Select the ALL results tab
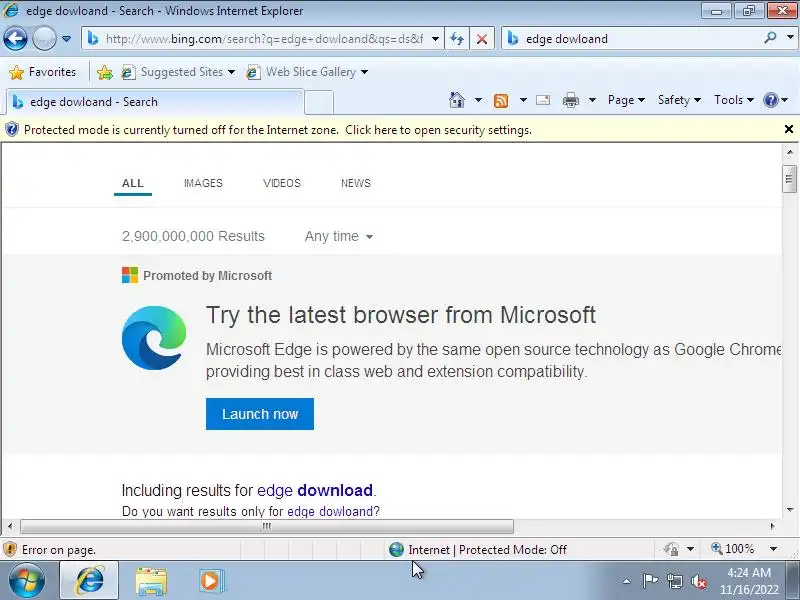Image resolution: width=800 pixels, height=600 pixels. click(x=133, y=183)
